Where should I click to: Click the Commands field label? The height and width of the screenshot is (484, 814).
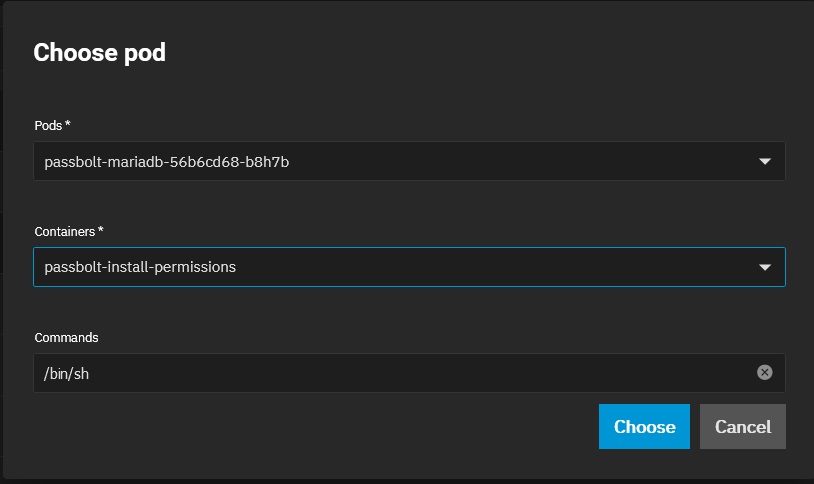tap(66, 338)
